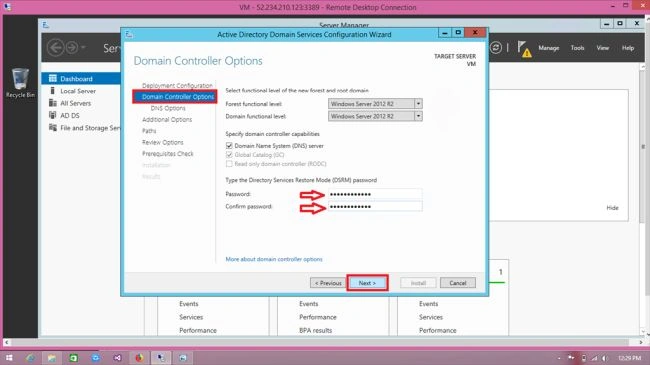Click the Remote Desktop taskbar icon
650x365 pixels.
pyautogui.click(x=161, y=358)
